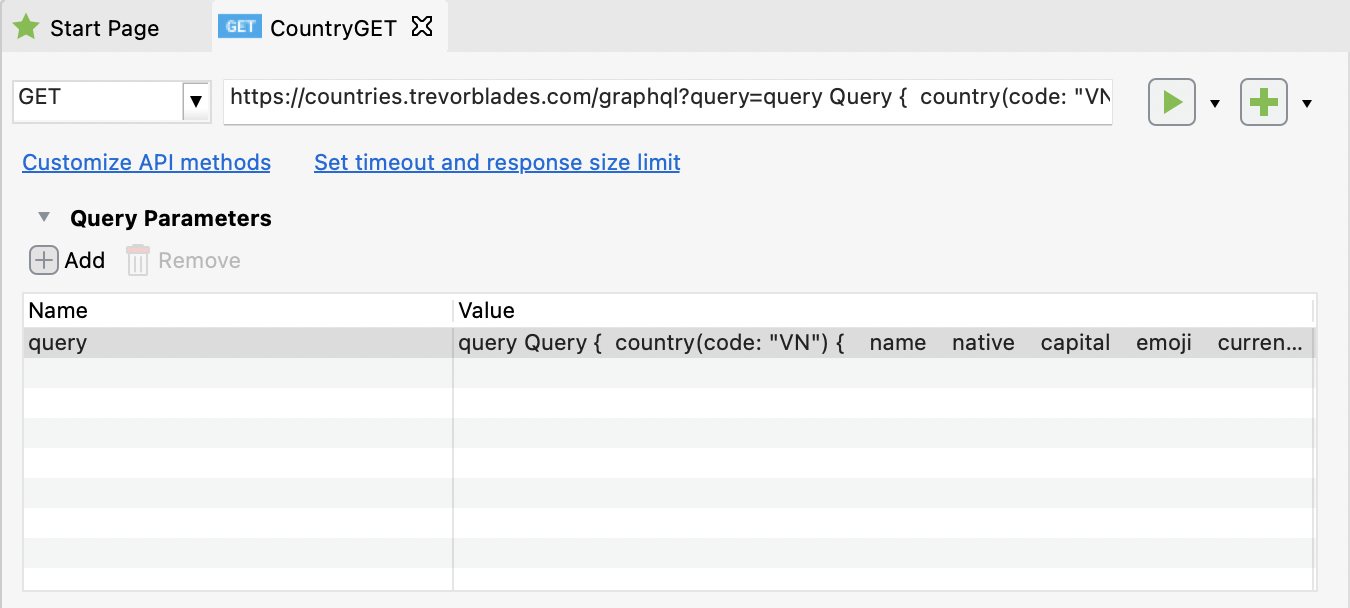Click the star icon on the Start Page tab
1350x608 pixels.
pos(25,27)
